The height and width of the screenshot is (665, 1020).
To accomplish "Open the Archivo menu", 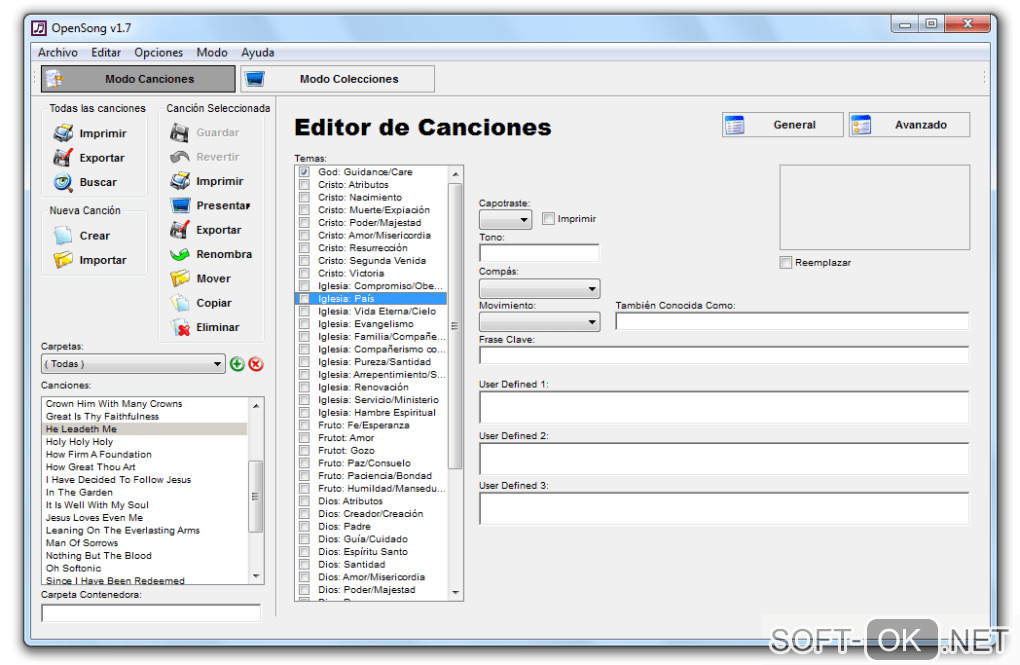I will pyautogui.click(x=57, y=53).
